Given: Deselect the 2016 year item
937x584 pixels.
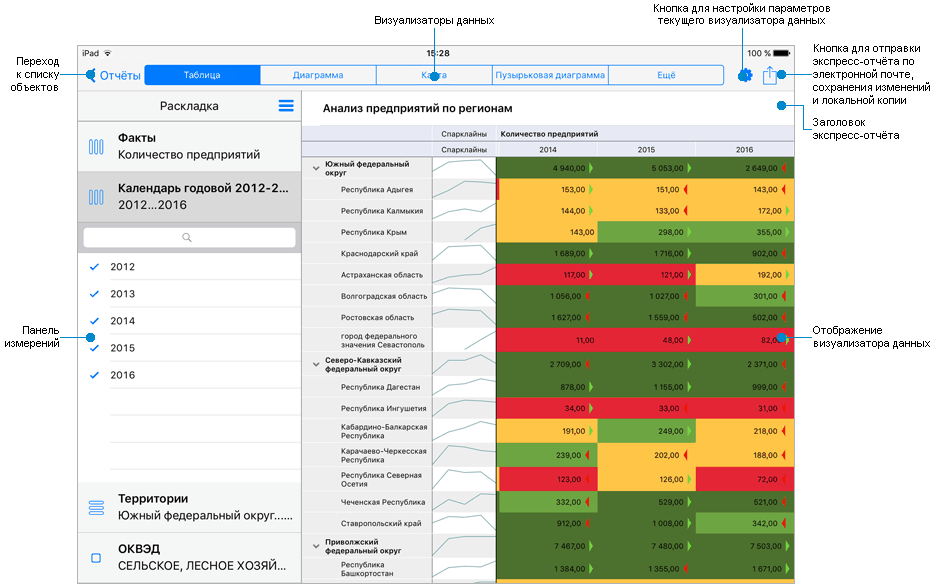Looking at the screenshot, I should click(95, 375).
